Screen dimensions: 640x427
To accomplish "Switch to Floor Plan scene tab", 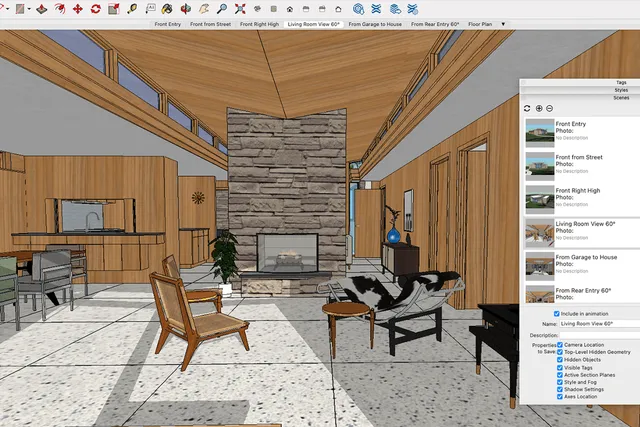I will point(480,24).
